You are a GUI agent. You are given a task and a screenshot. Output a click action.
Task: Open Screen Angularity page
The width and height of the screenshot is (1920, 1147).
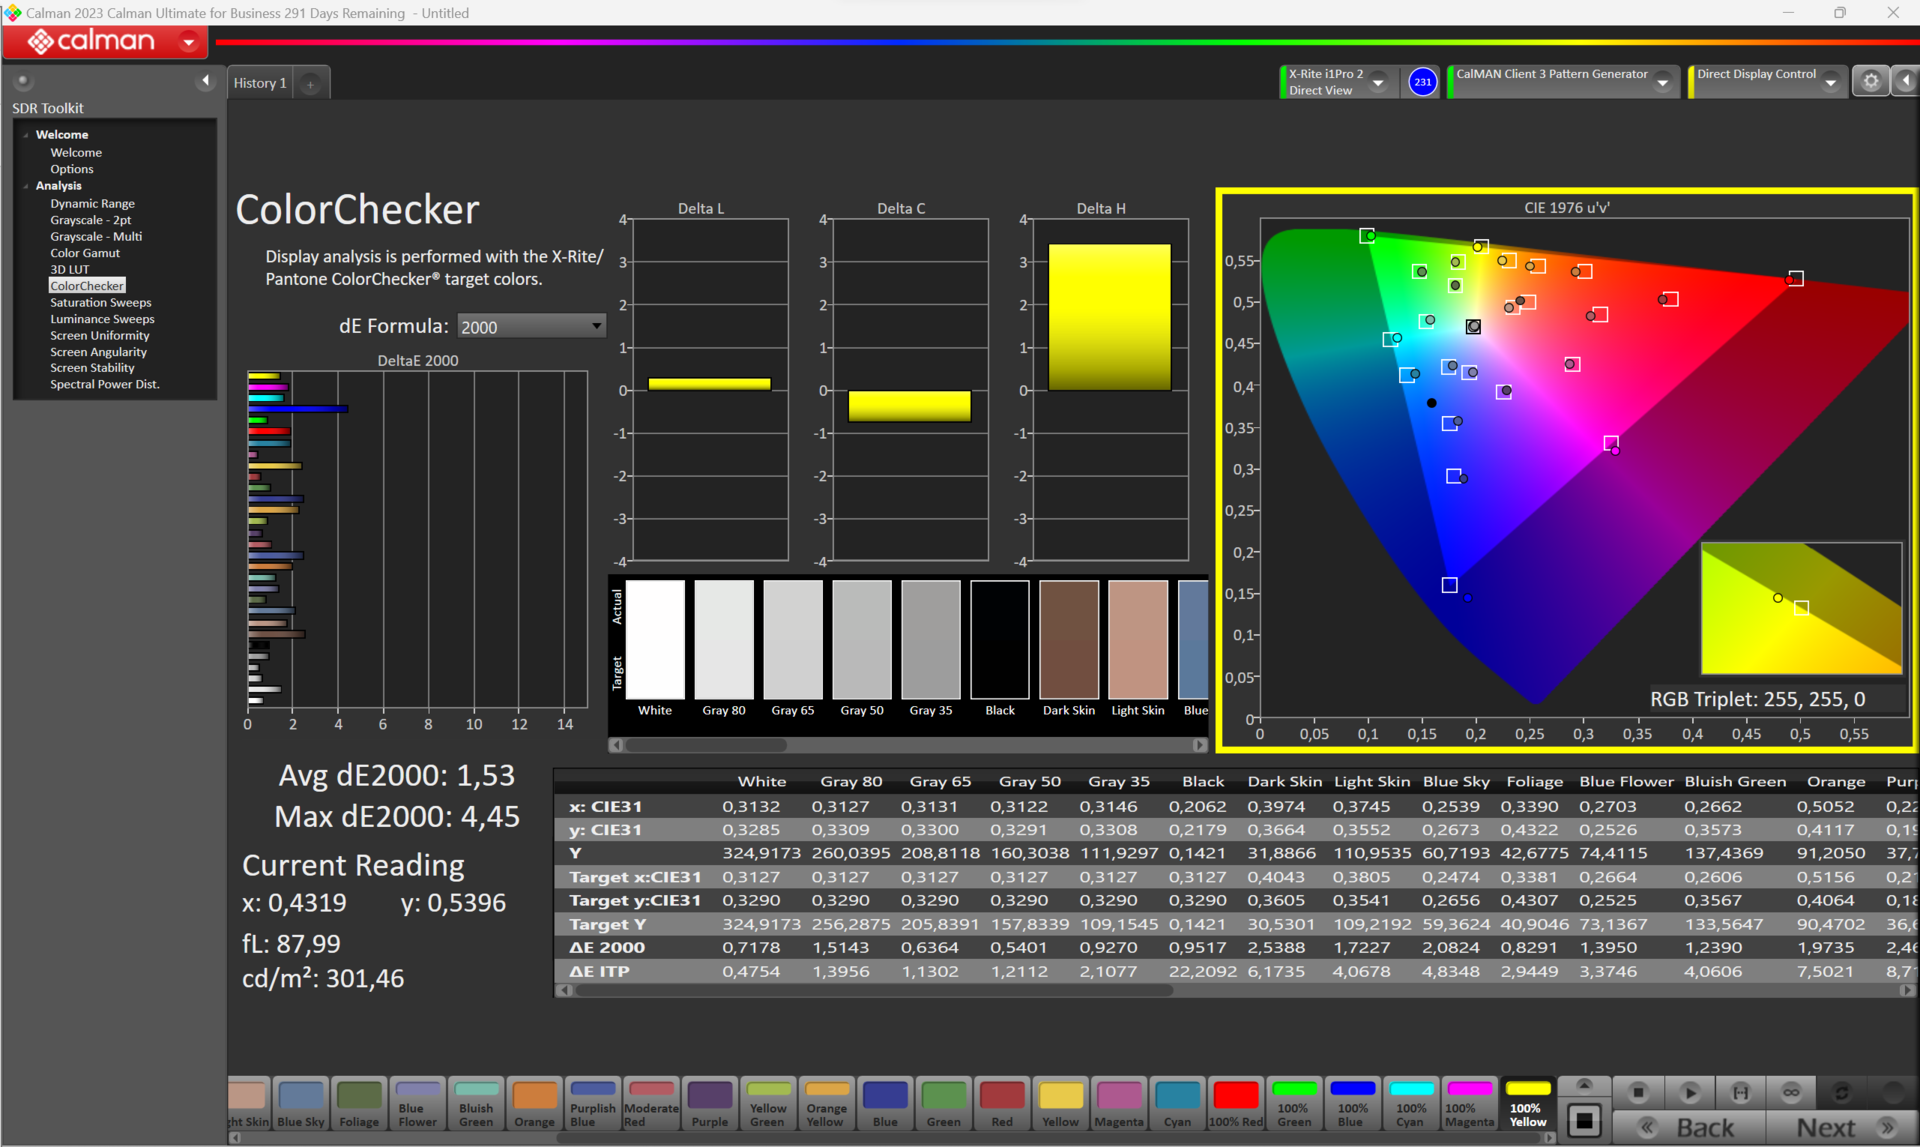98,352
